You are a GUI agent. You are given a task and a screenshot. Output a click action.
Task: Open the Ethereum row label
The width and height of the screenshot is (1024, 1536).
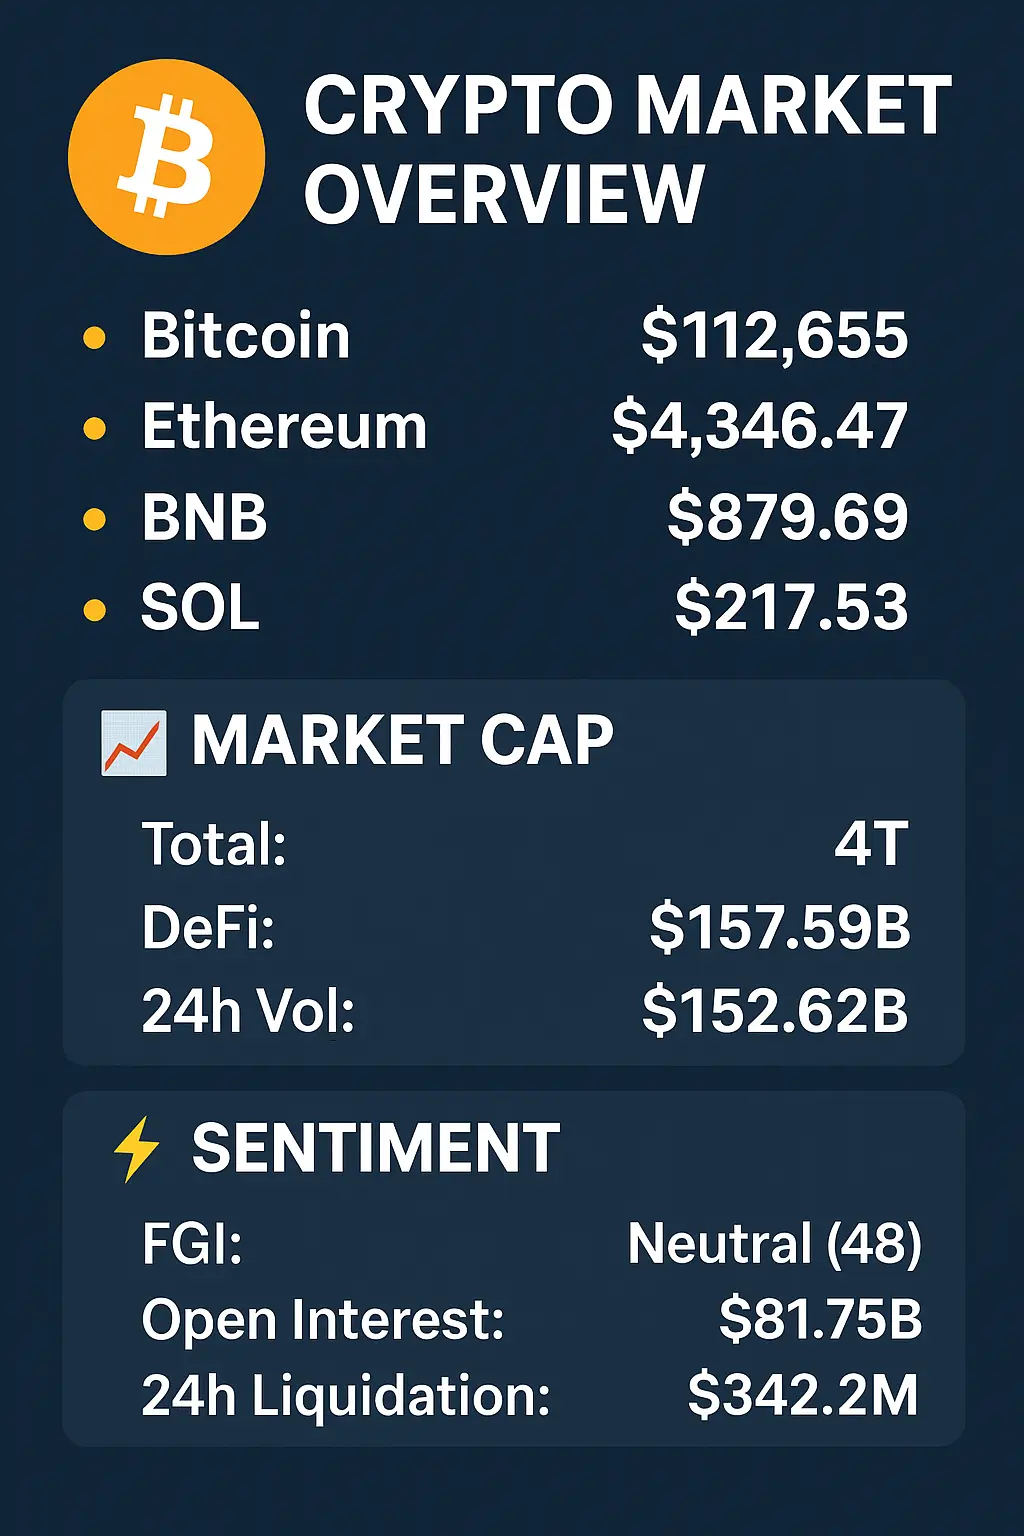[285, 427]
